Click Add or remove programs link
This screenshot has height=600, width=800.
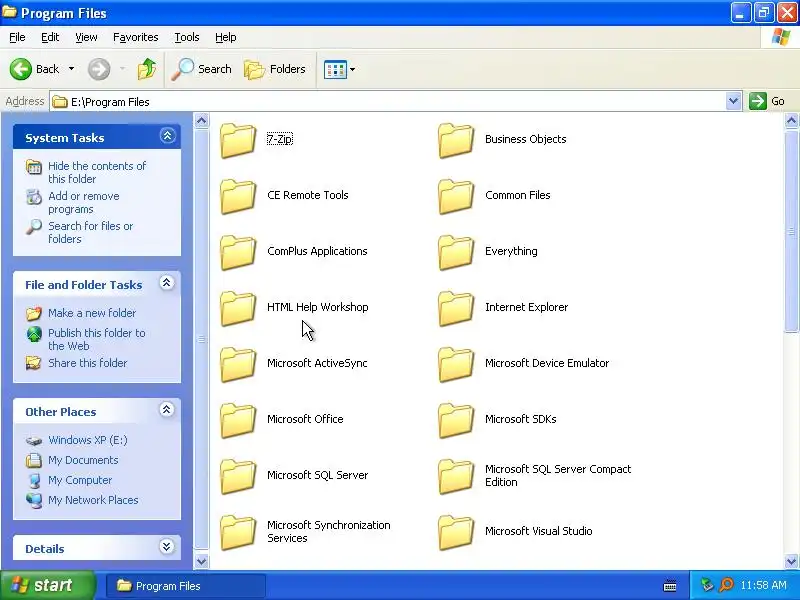[84, 203]
